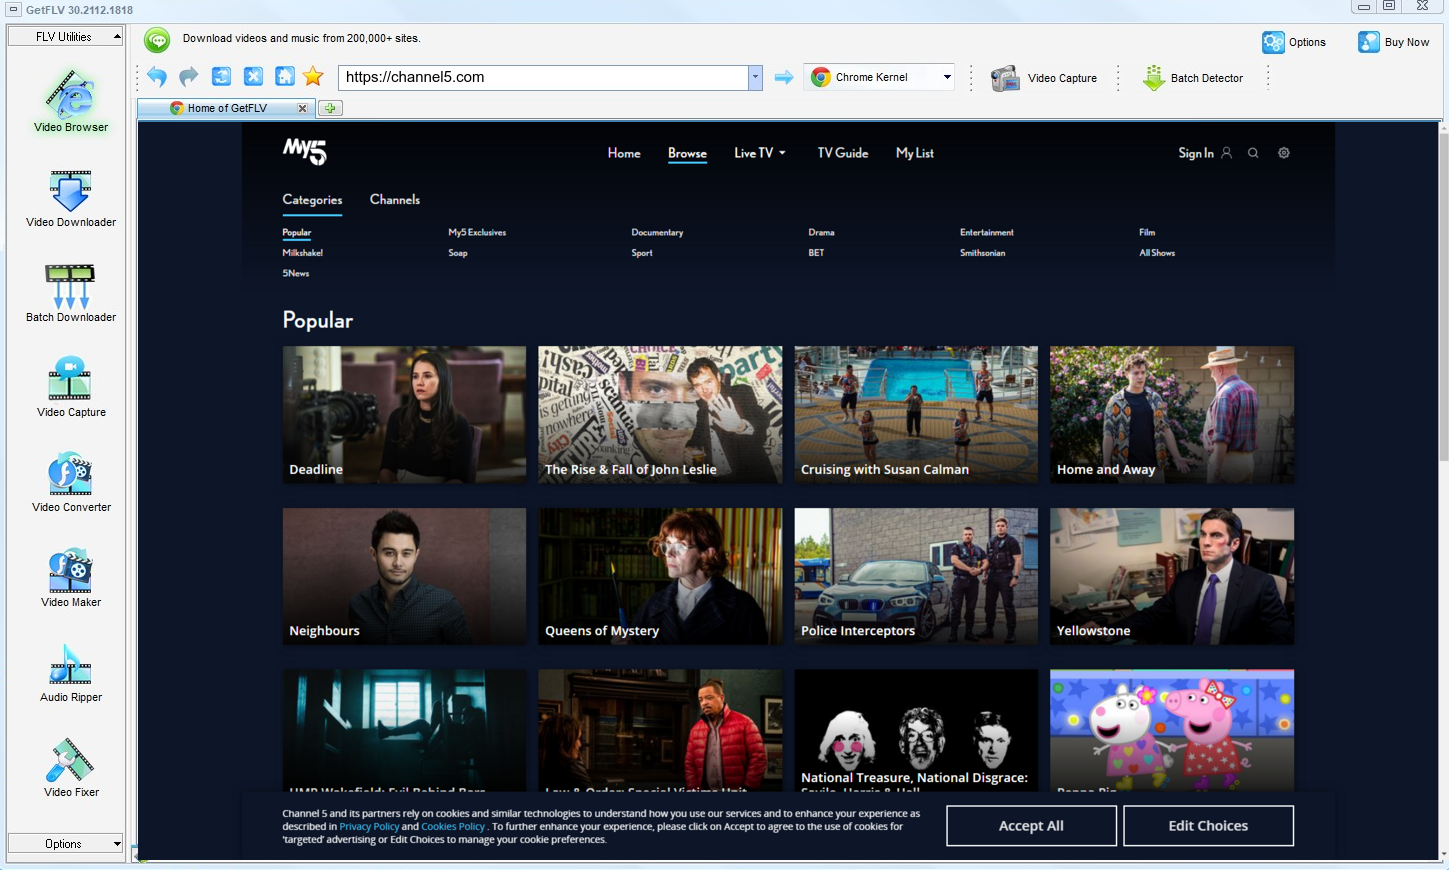Open Cruising with Susan Calman thumbnail
This screenshot has width=1449, height=870.
point(916,415)
